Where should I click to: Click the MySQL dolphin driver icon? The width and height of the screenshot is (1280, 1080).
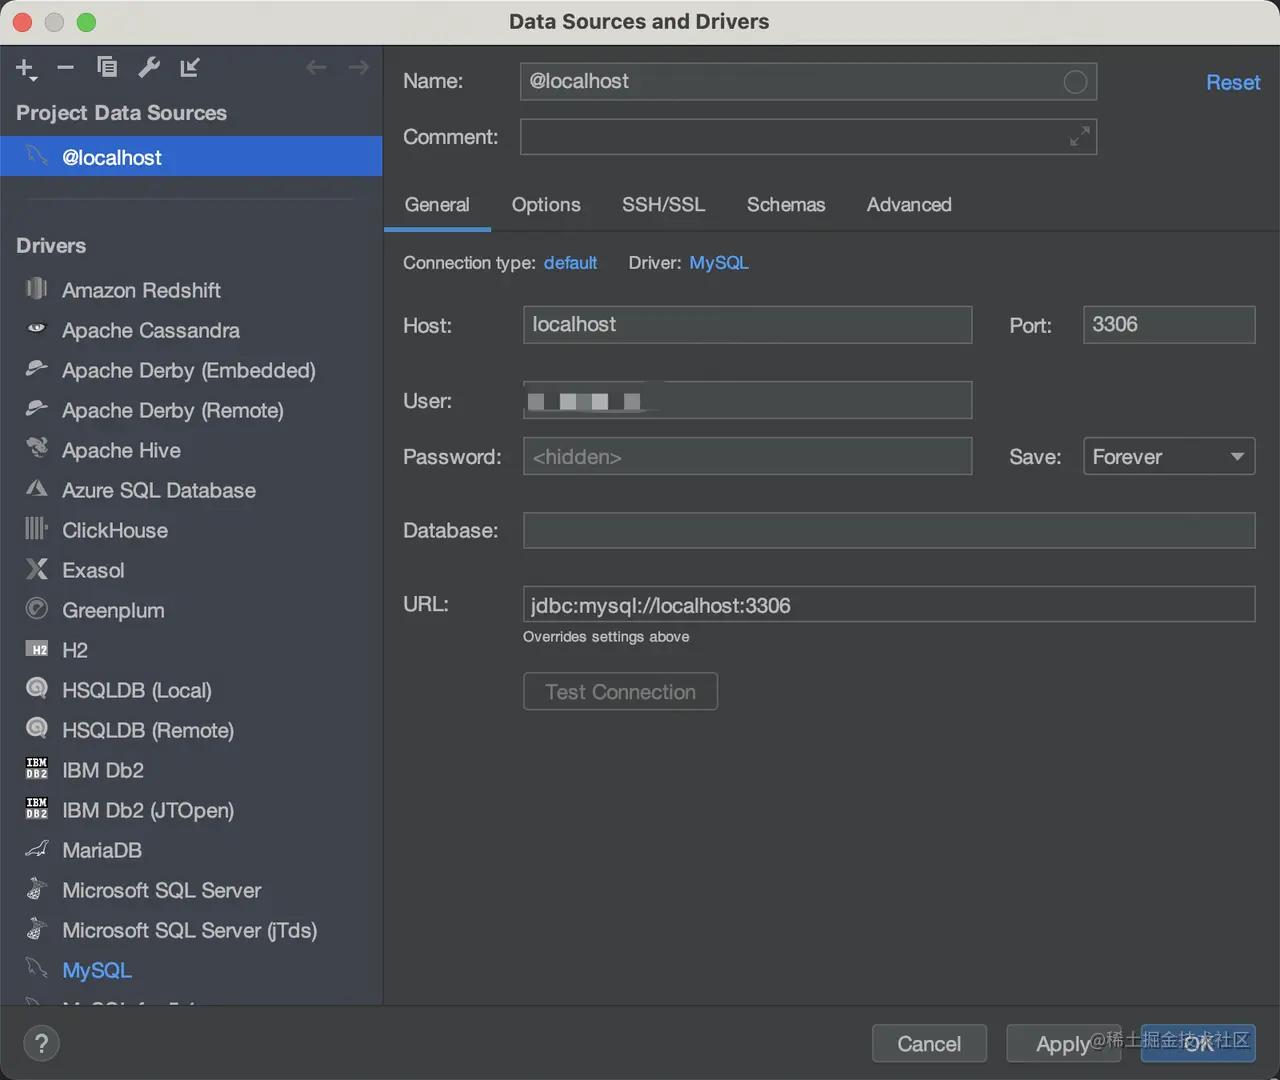37,968
